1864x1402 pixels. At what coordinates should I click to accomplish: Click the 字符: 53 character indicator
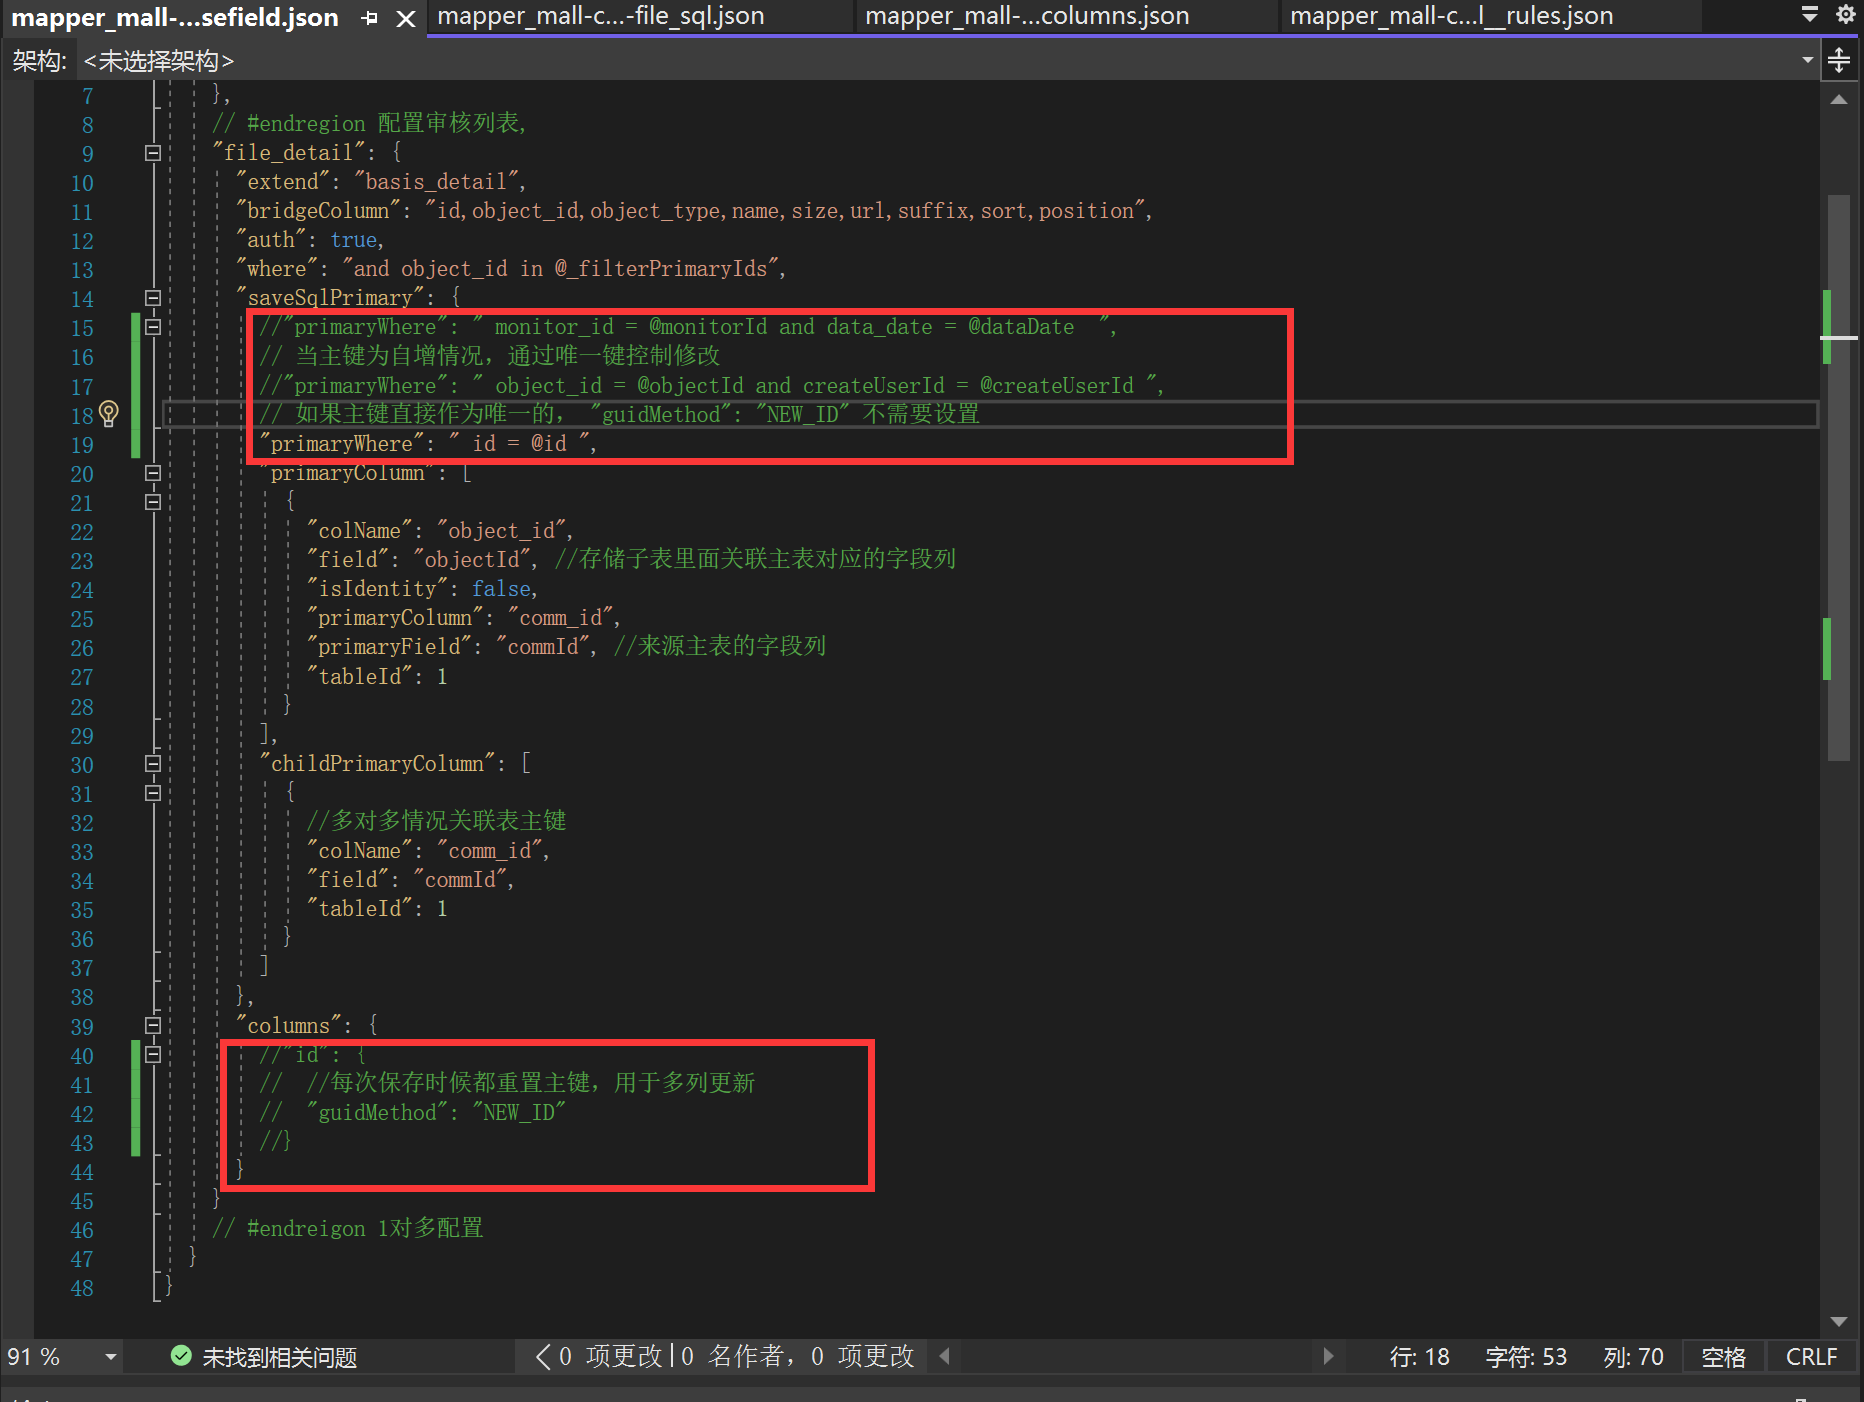[x=1526, y=1357]
